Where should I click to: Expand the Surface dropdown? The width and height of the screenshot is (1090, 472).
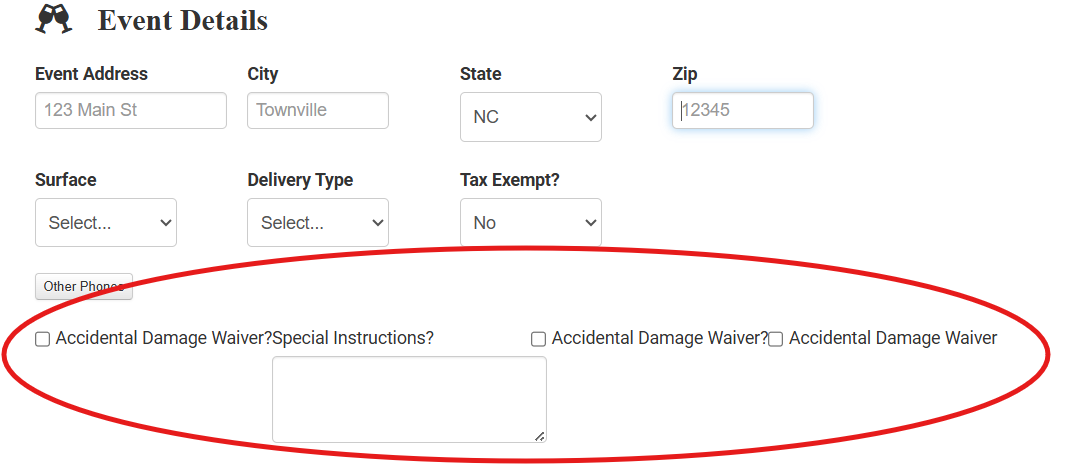(x=106, y=223)
